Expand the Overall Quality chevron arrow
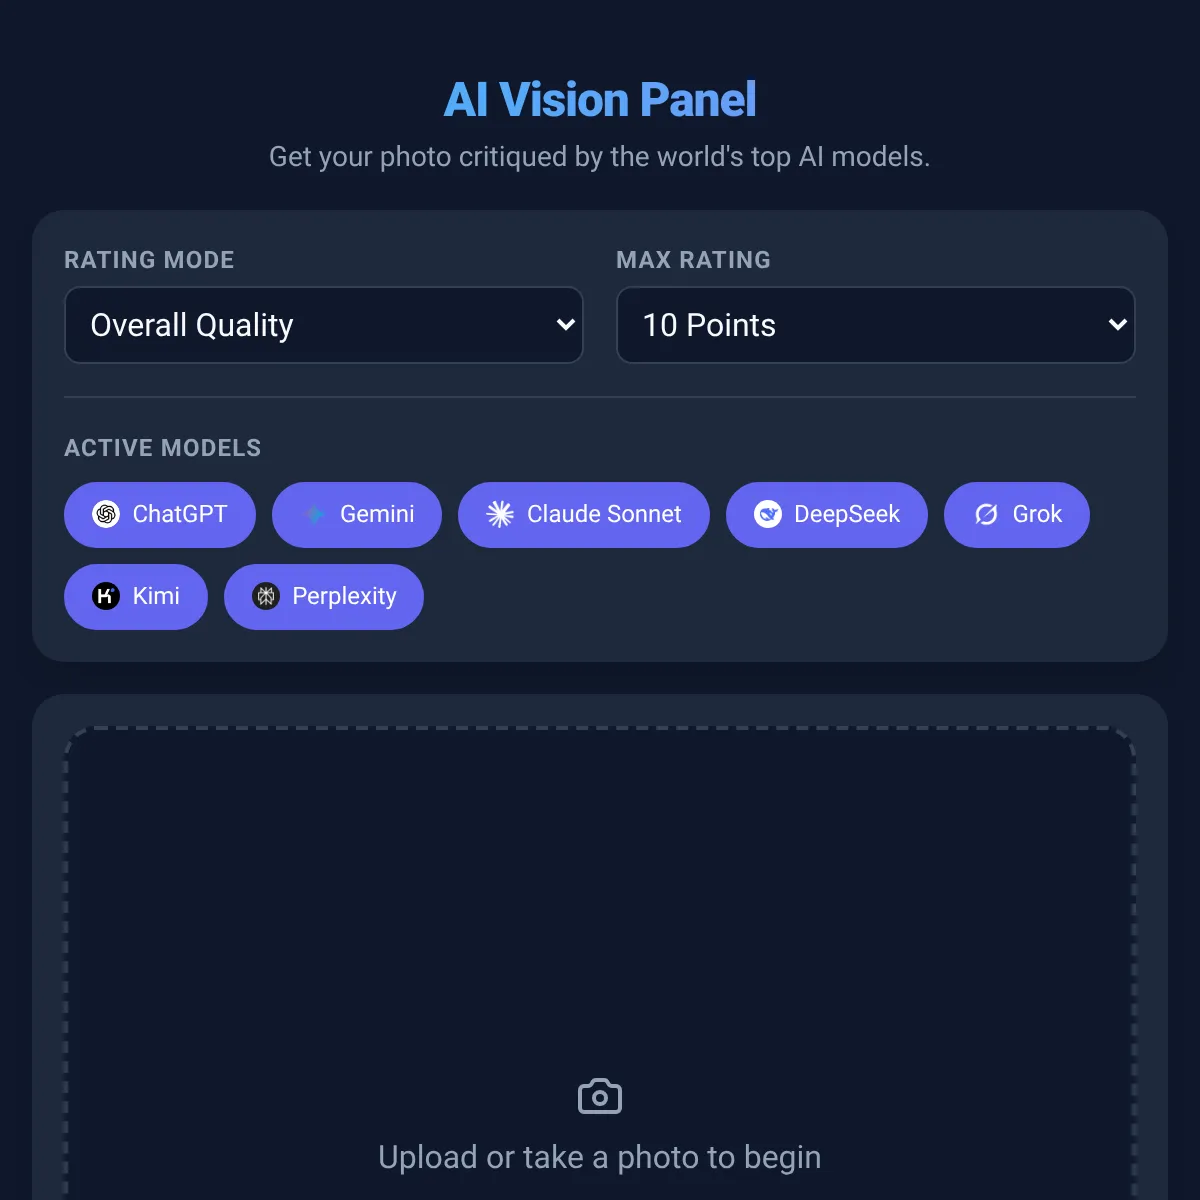 (565, 325)
